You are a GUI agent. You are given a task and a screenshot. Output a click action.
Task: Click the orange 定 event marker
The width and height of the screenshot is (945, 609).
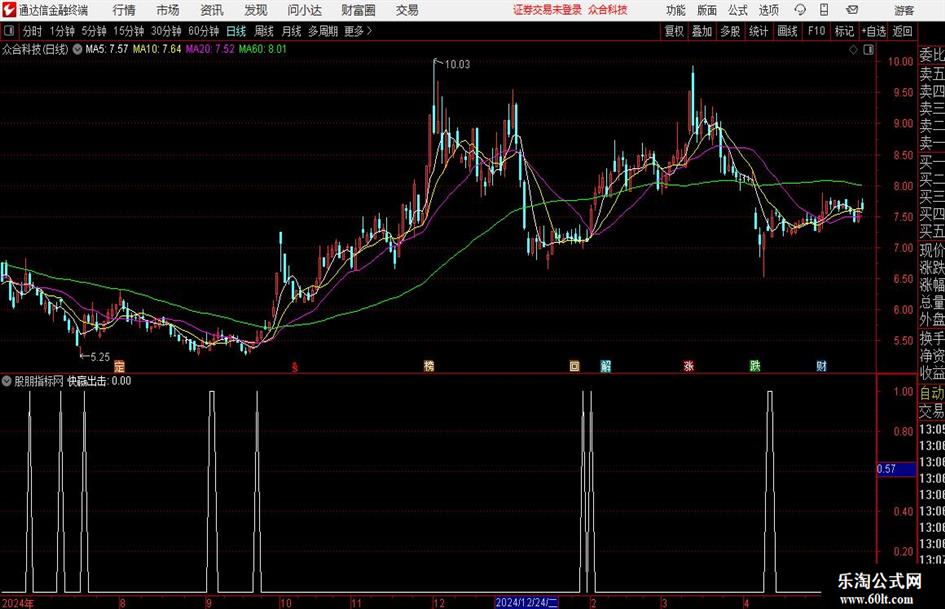tap(119, 366)
